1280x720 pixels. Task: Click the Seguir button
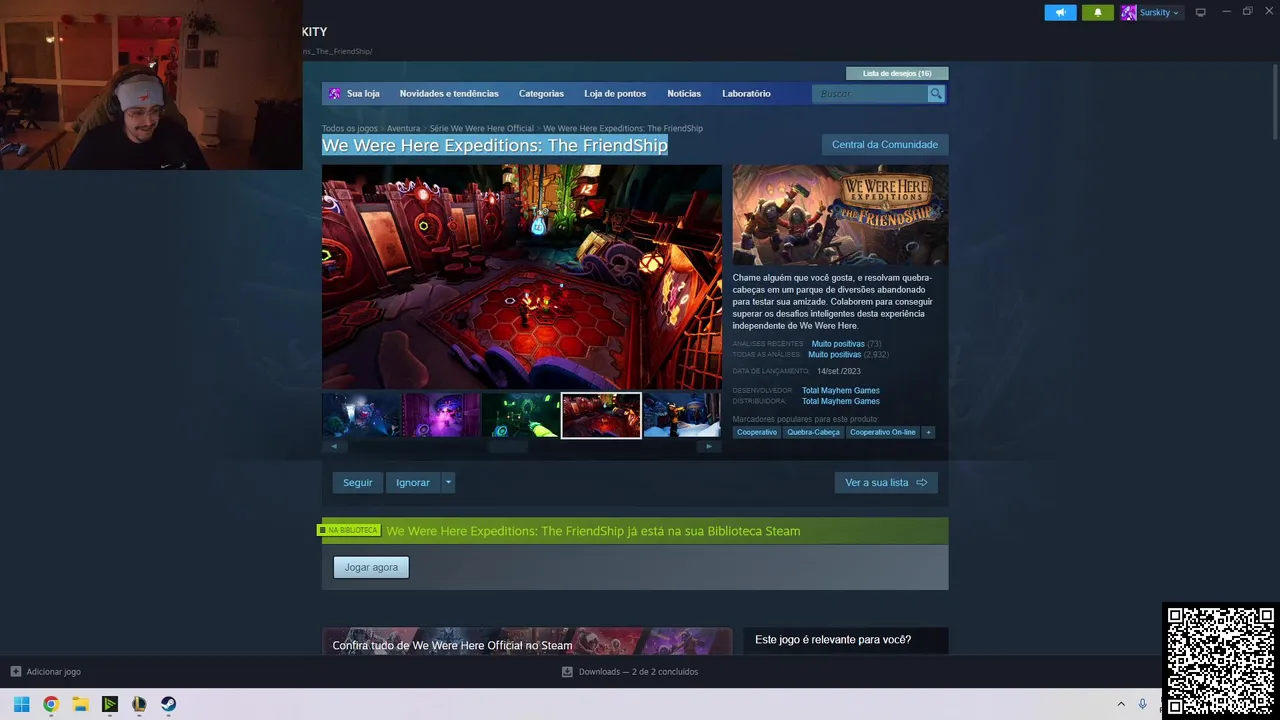[x=358, y=482]
